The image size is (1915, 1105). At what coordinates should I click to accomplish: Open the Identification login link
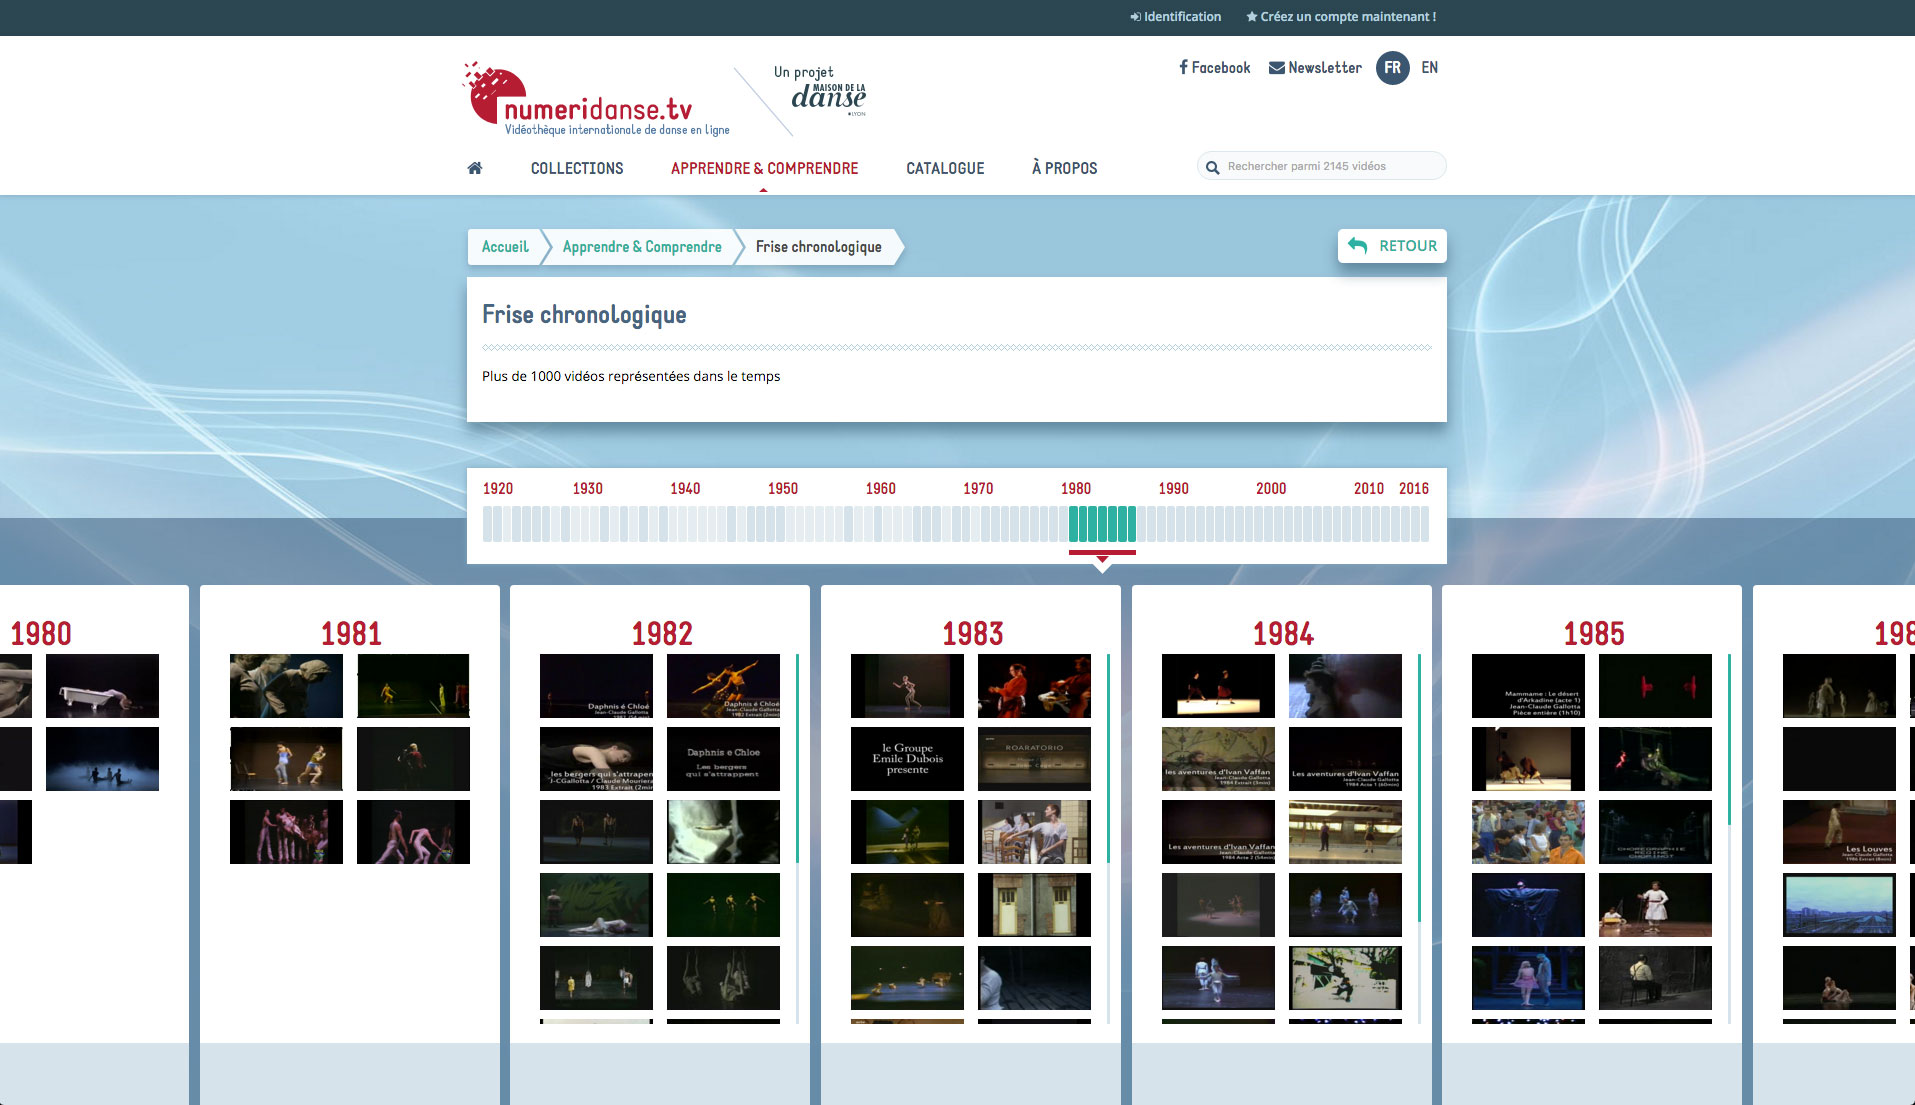pyautogui.click(x=1176, y=17)
